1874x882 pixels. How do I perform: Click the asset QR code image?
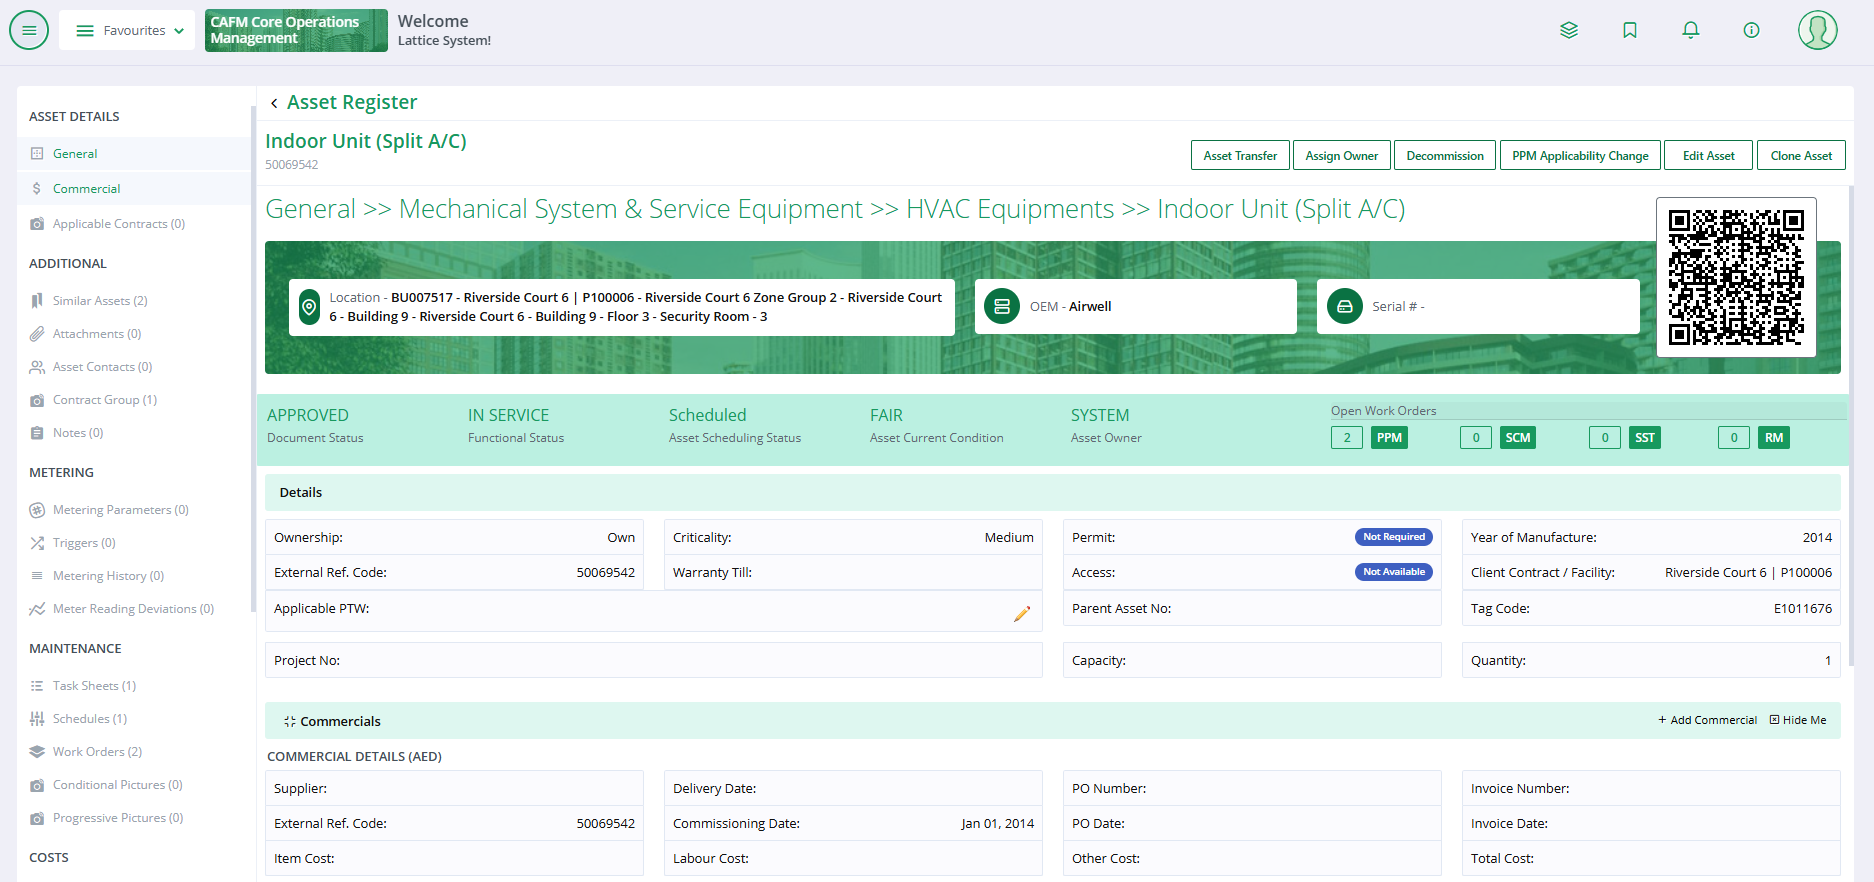(x=1735, y=277)
